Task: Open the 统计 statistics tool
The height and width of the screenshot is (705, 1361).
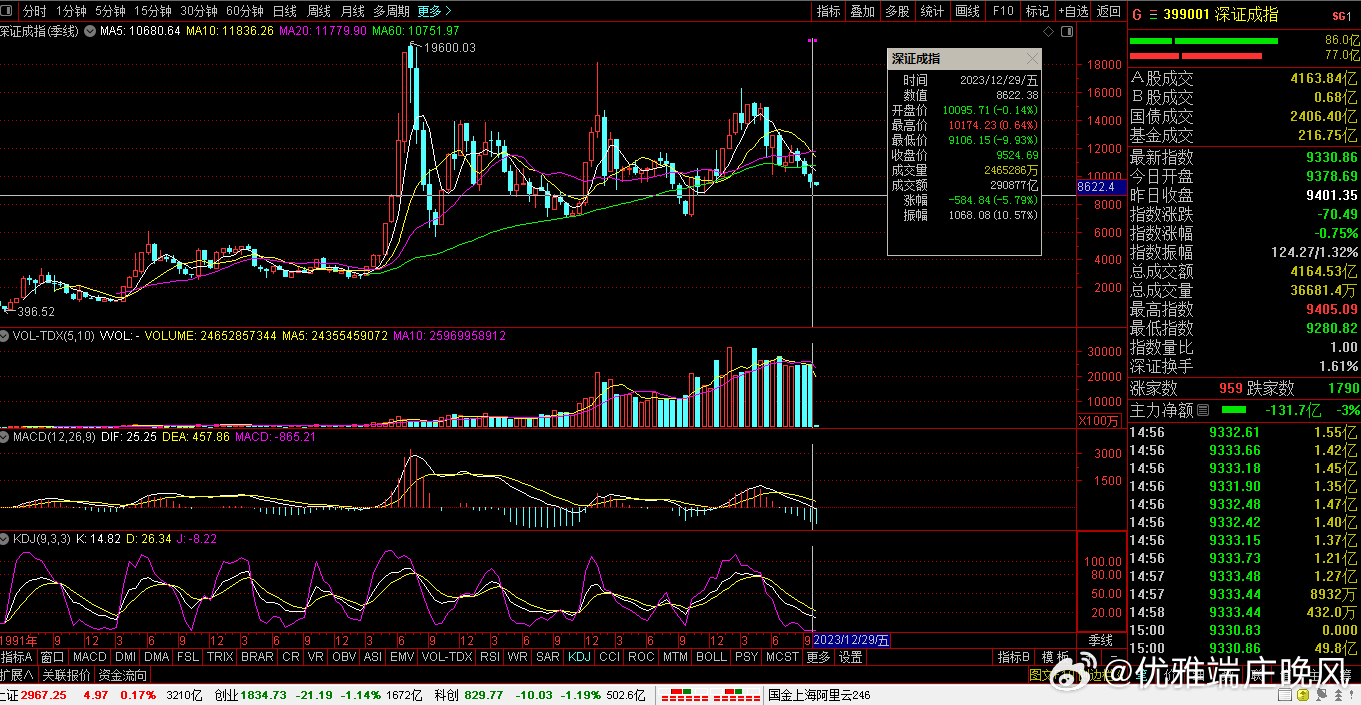Action: click(x=932, y=11)
